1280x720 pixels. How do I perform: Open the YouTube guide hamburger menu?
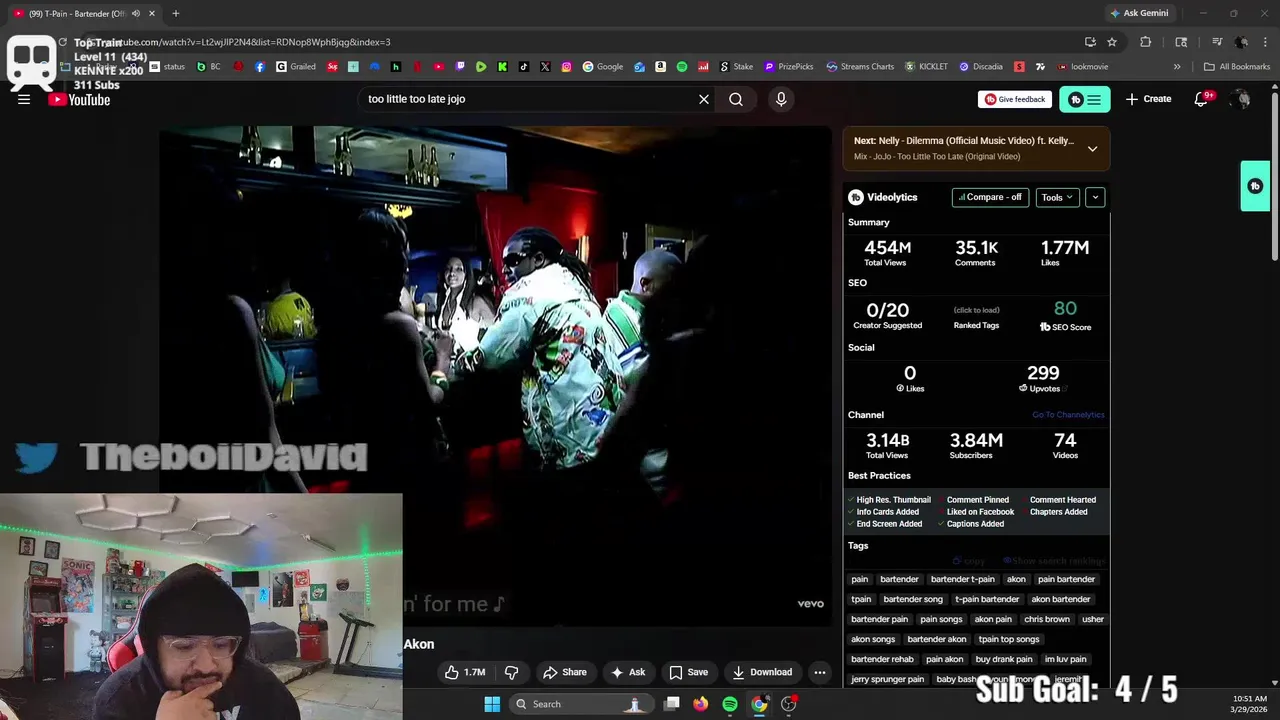coord(24,99)
